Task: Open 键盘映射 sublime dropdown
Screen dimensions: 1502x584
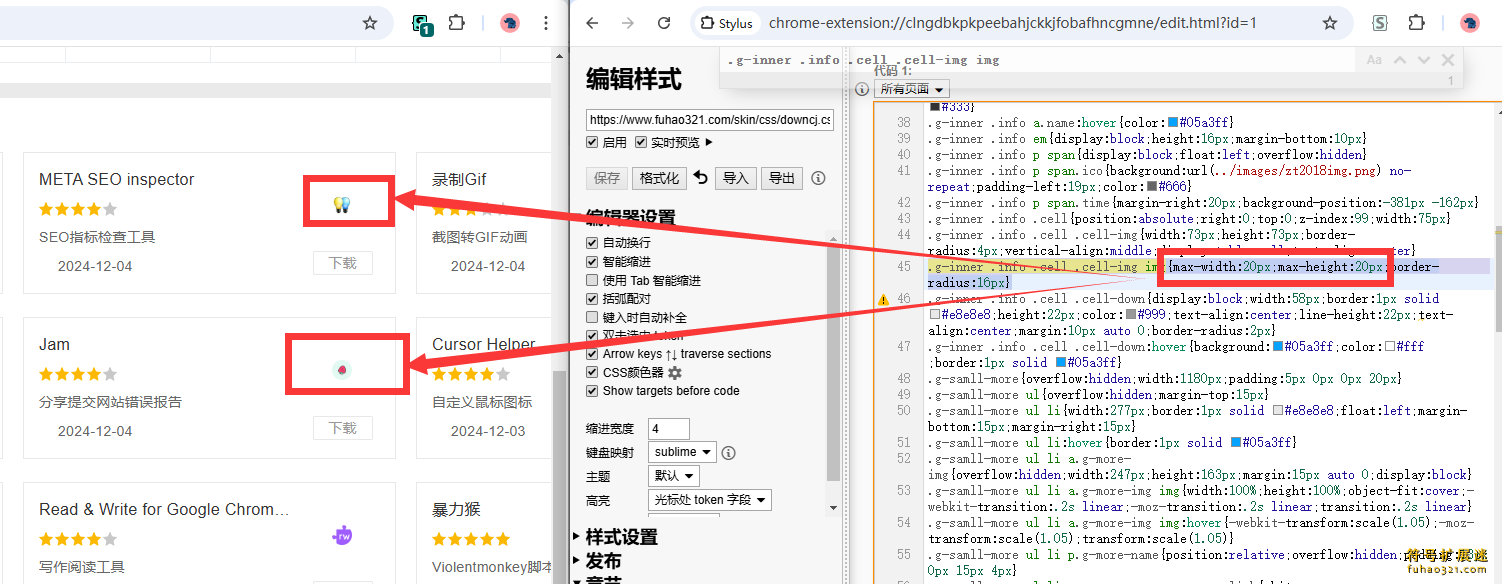Action: [x=682, y=452]
